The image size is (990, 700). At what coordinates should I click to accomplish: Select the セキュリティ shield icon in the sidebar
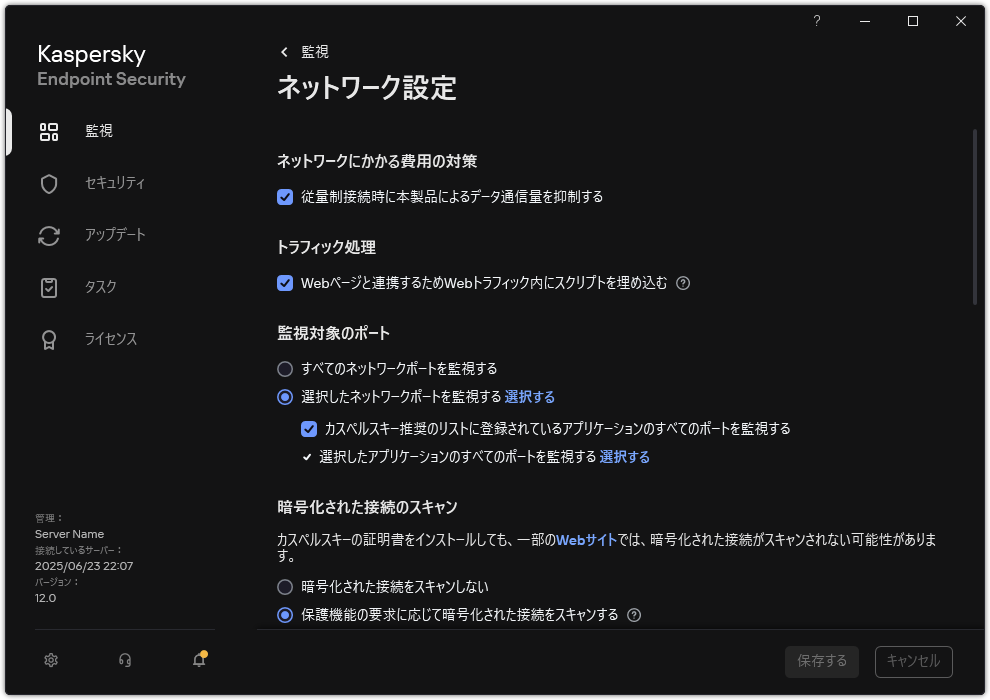coord(48,183)
